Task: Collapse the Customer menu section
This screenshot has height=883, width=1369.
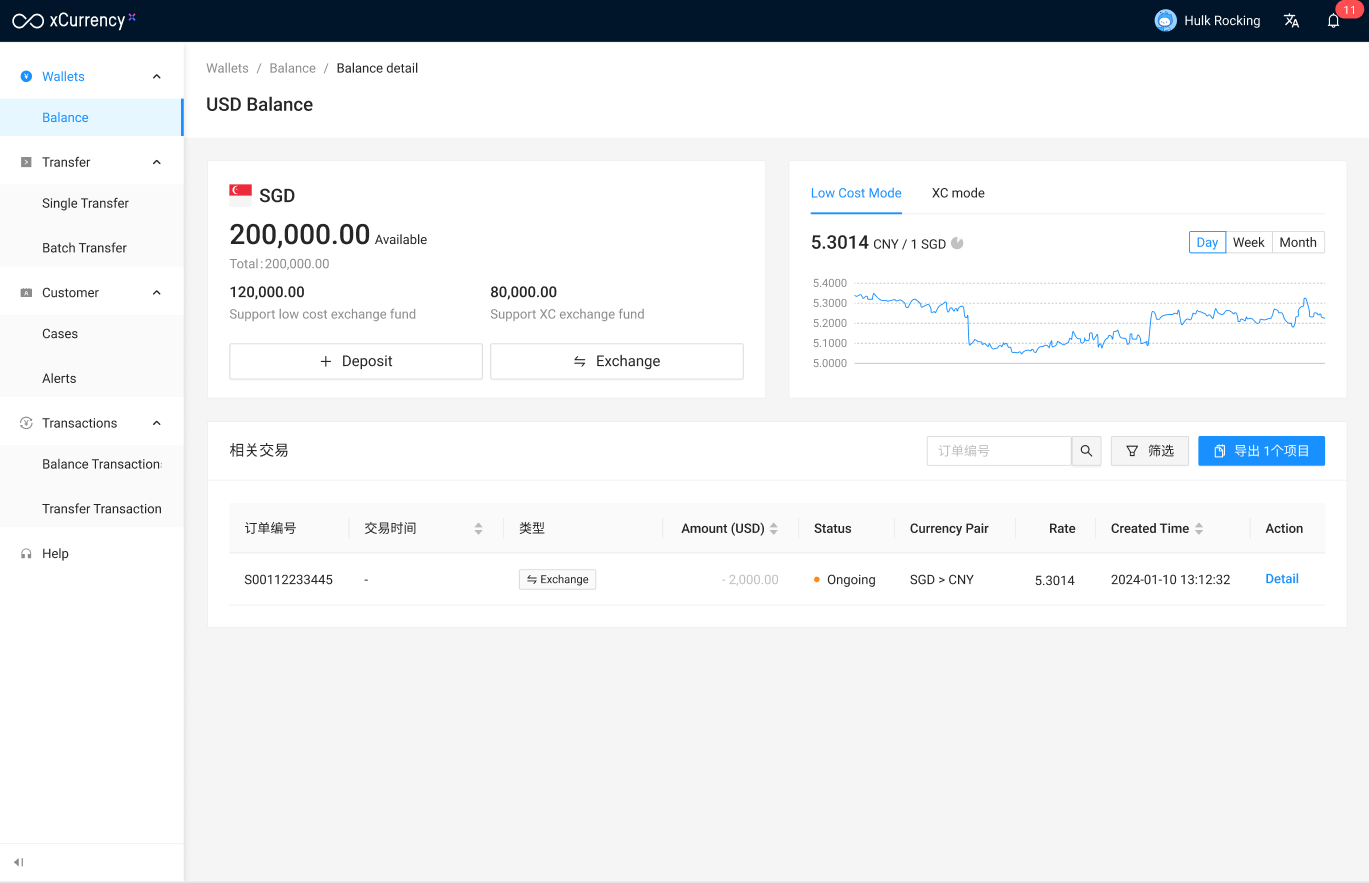Action: (157, 293)
